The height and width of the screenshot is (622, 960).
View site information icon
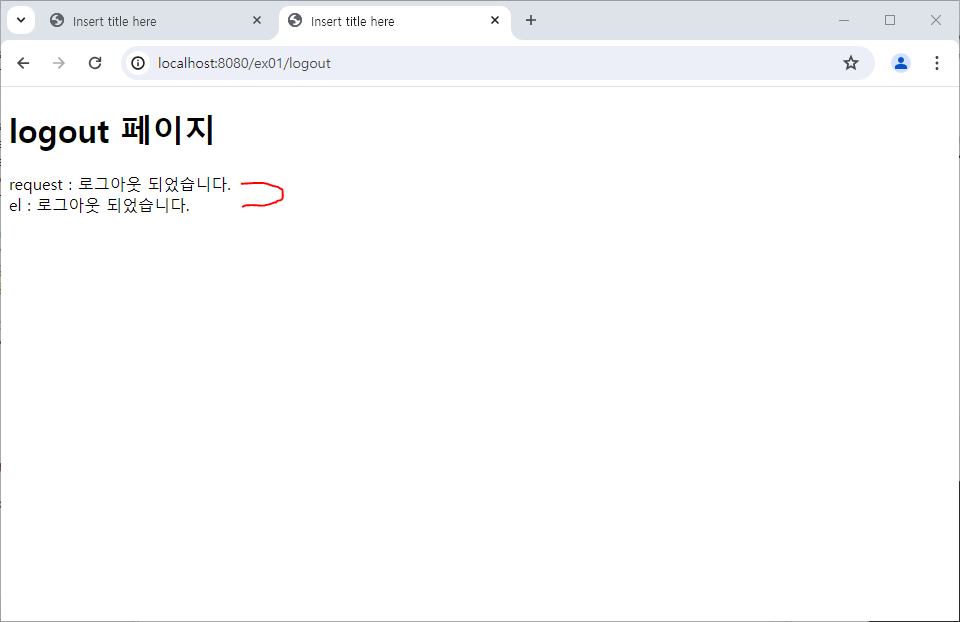(x=138, y=63)
